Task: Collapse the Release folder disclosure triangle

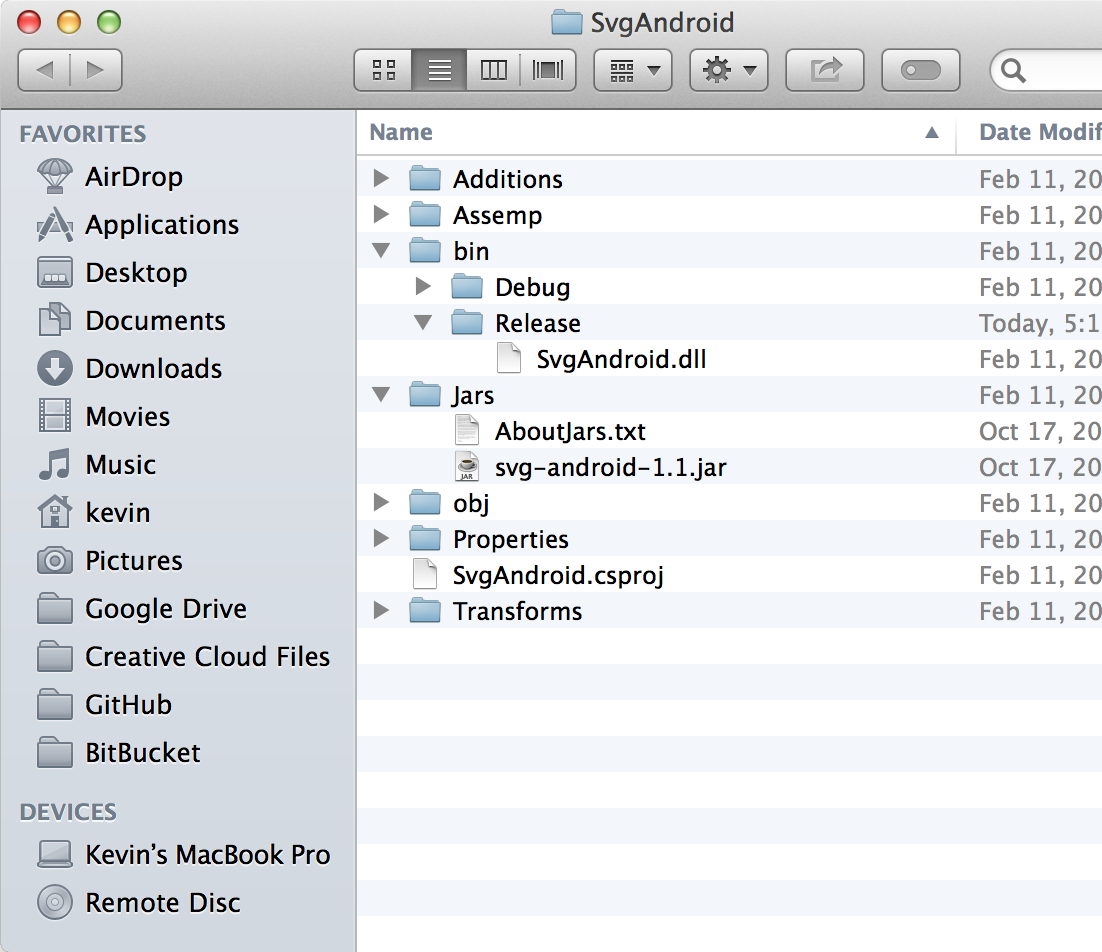Action: click(x=423, y=323)
